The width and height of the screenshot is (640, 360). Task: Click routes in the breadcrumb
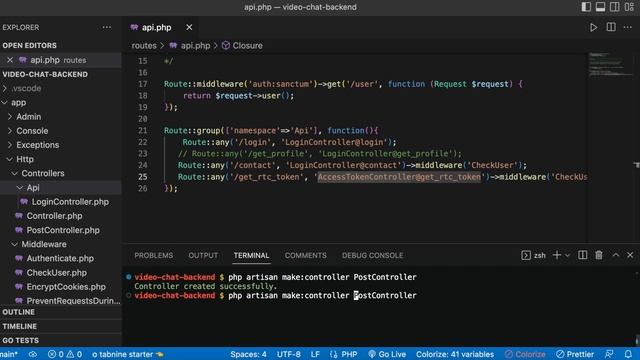point(144,46)
